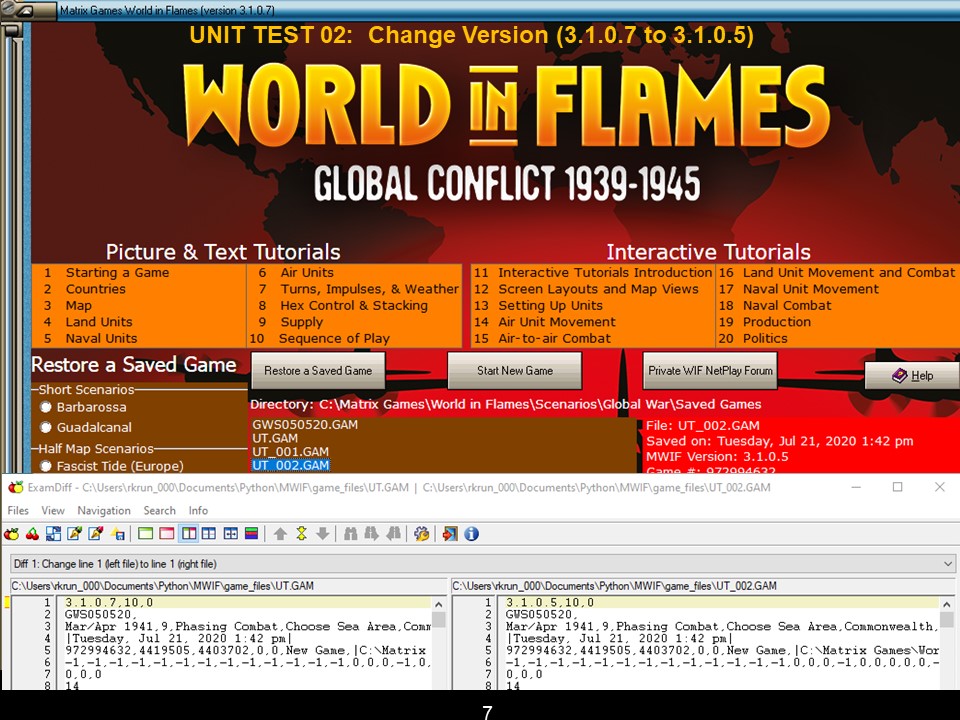Click the ExamDiff title bar apple icon
960x720 pixels.
(x=16, y=487)
